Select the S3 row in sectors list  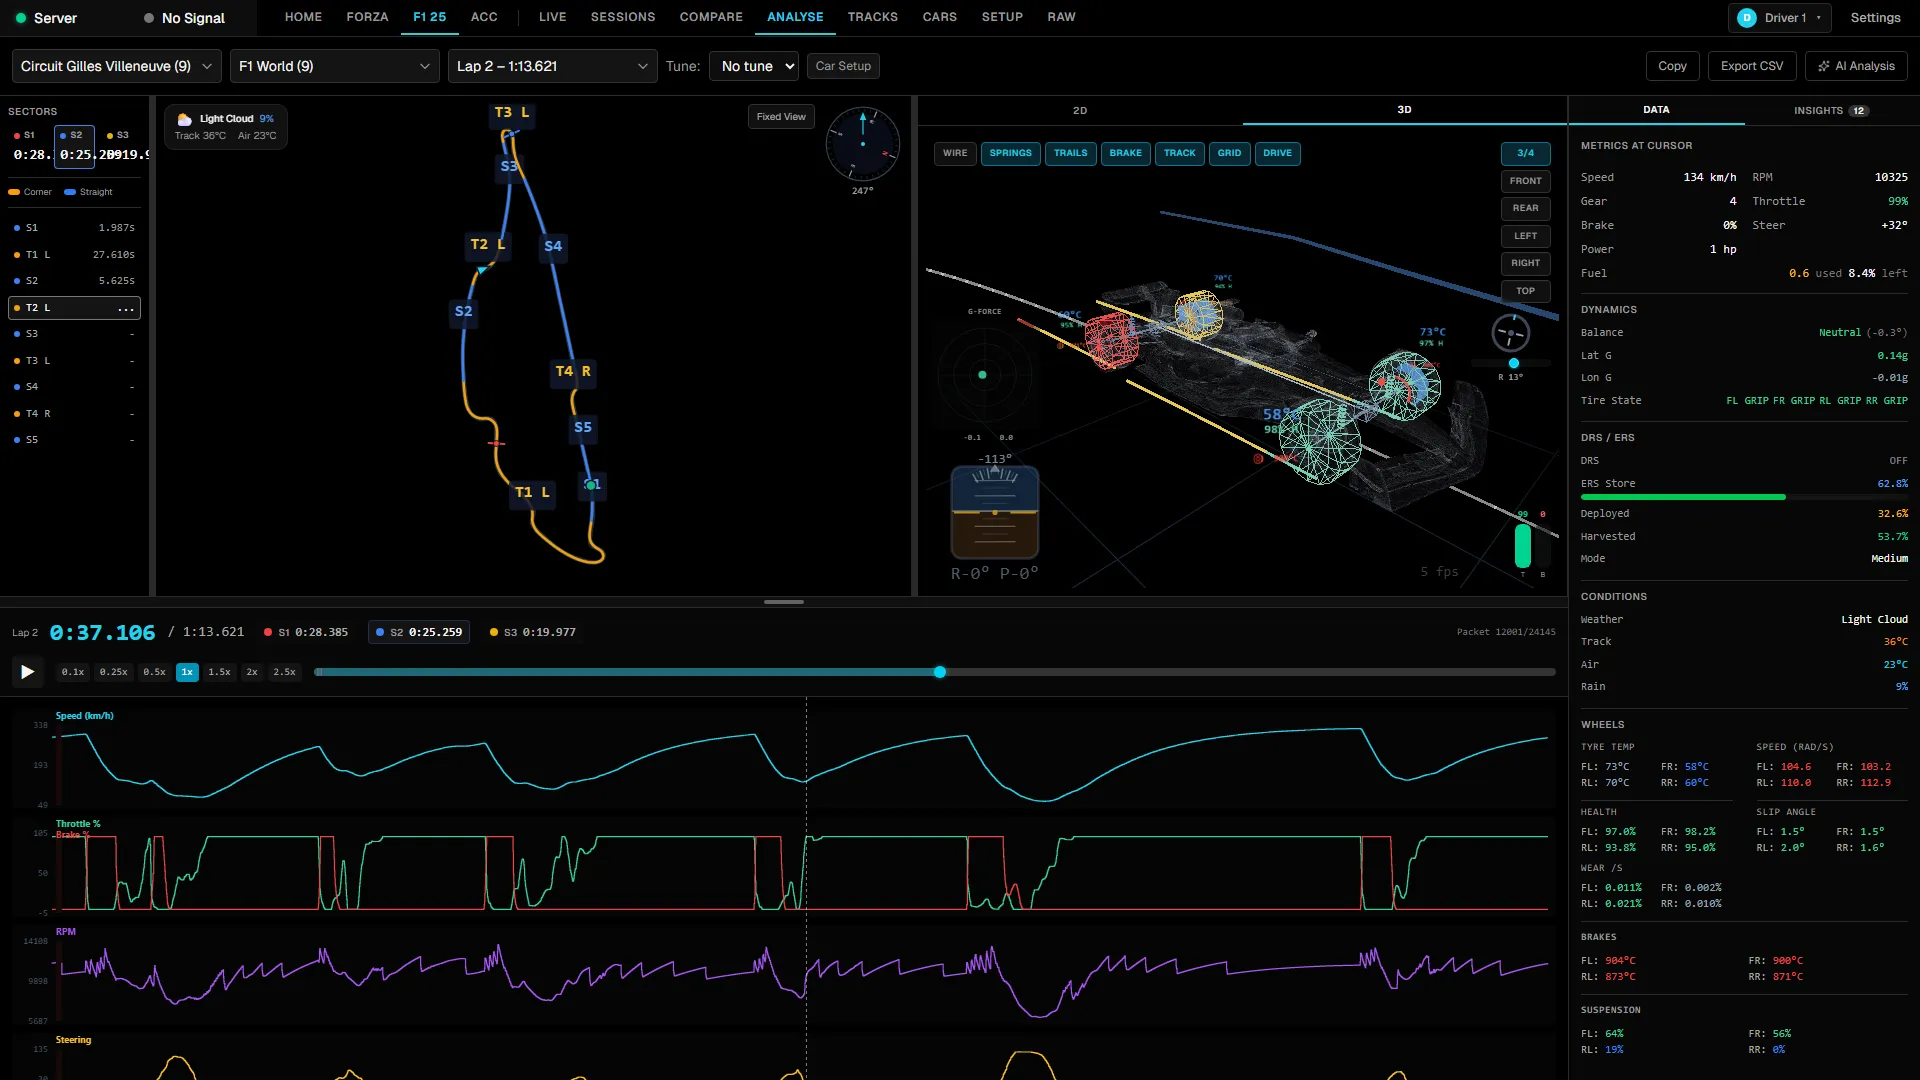[x=74, y=334]
